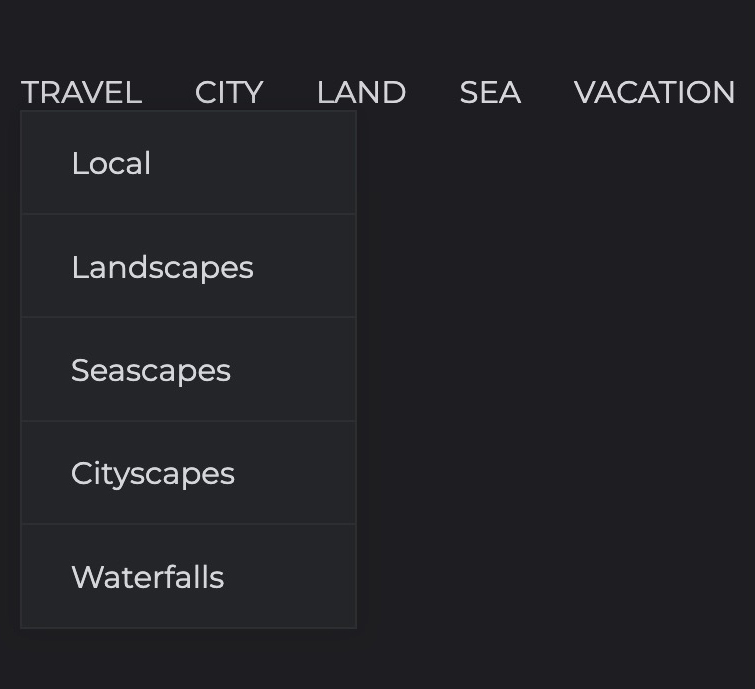755x689 pixels.
Task: Go to the SEA navigation item
Action: click(x=490, y=92)
